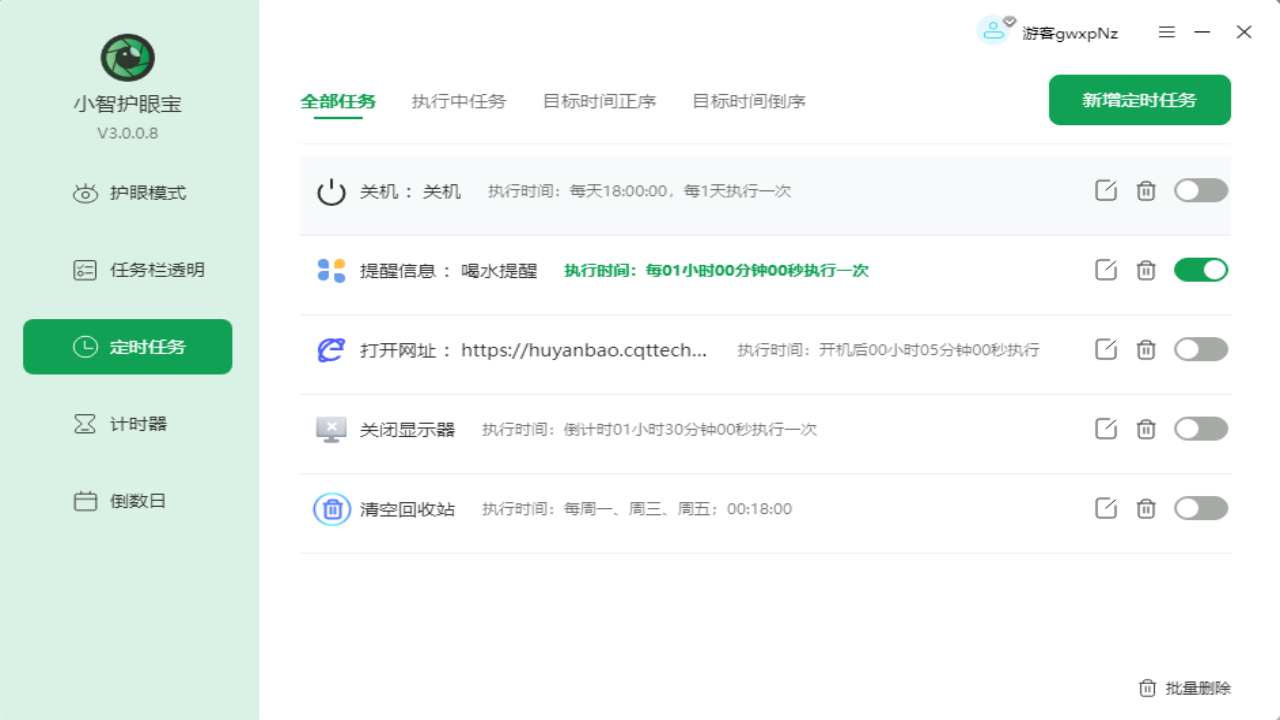
Task: Enable the 关闭显示器 task toggle
Action: tap(1200, 428)
